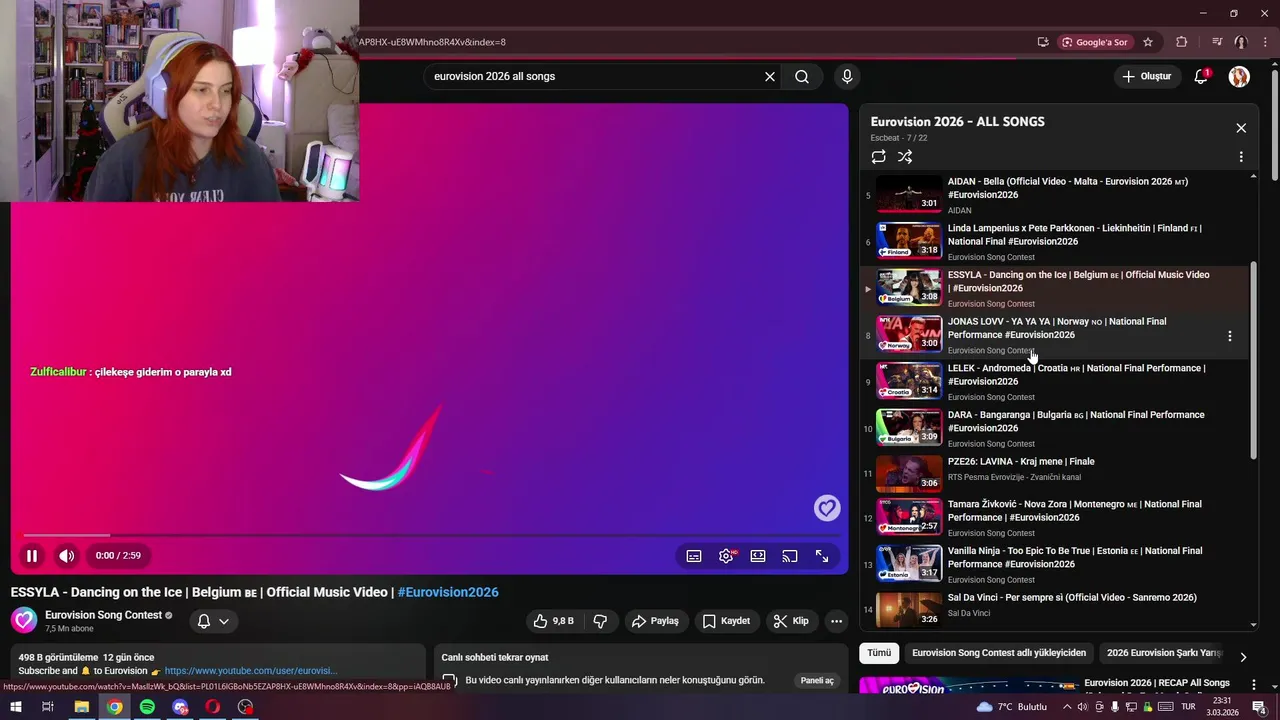The width and height of the screenshot is (1280, 720).
Task: Show hidden system tray icons chevron
Action: (1066, 707)
